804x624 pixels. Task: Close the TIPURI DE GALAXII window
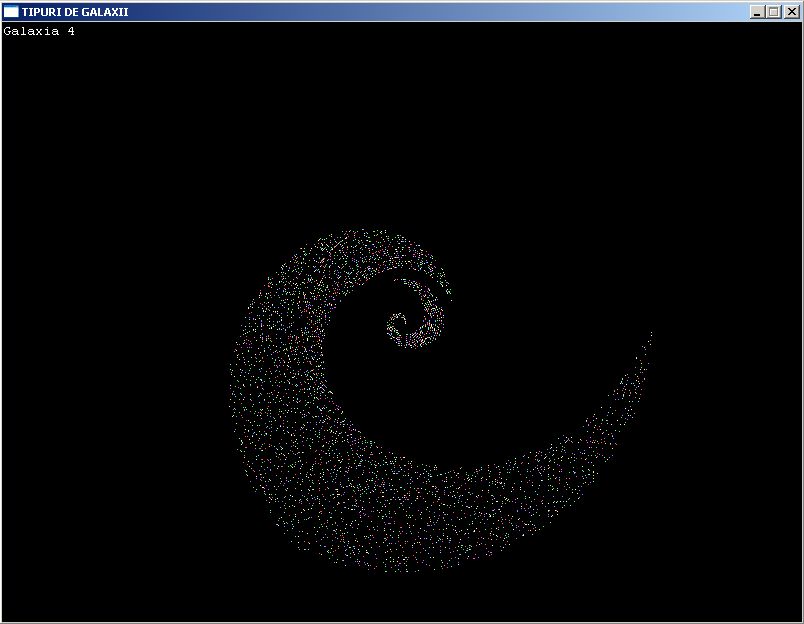coord(791,12)
